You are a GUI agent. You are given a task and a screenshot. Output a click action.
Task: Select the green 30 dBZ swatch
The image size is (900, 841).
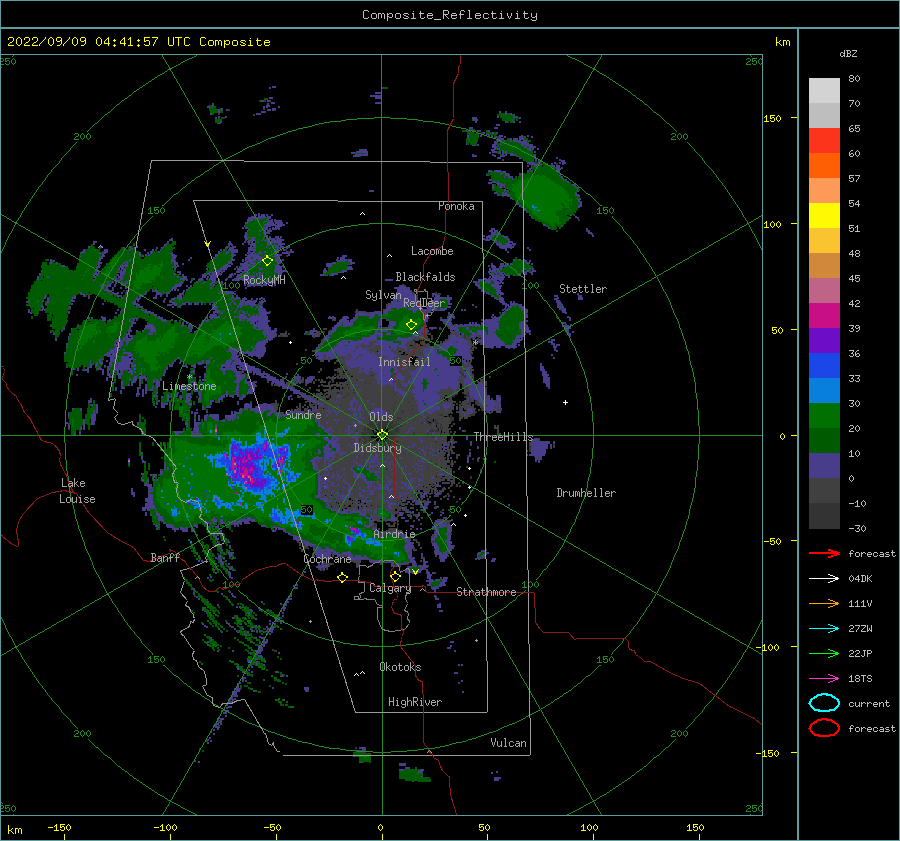point(824,415)
